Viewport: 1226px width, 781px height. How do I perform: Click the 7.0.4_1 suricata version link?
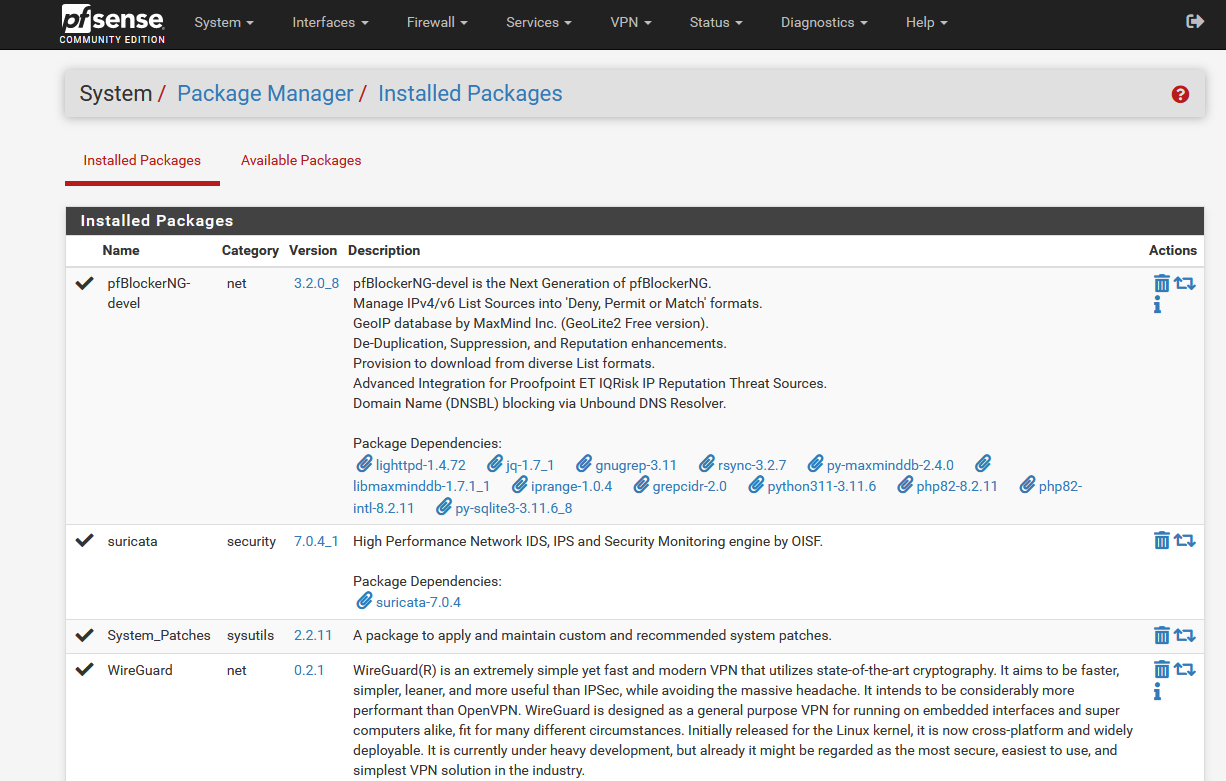pos(316,541)
